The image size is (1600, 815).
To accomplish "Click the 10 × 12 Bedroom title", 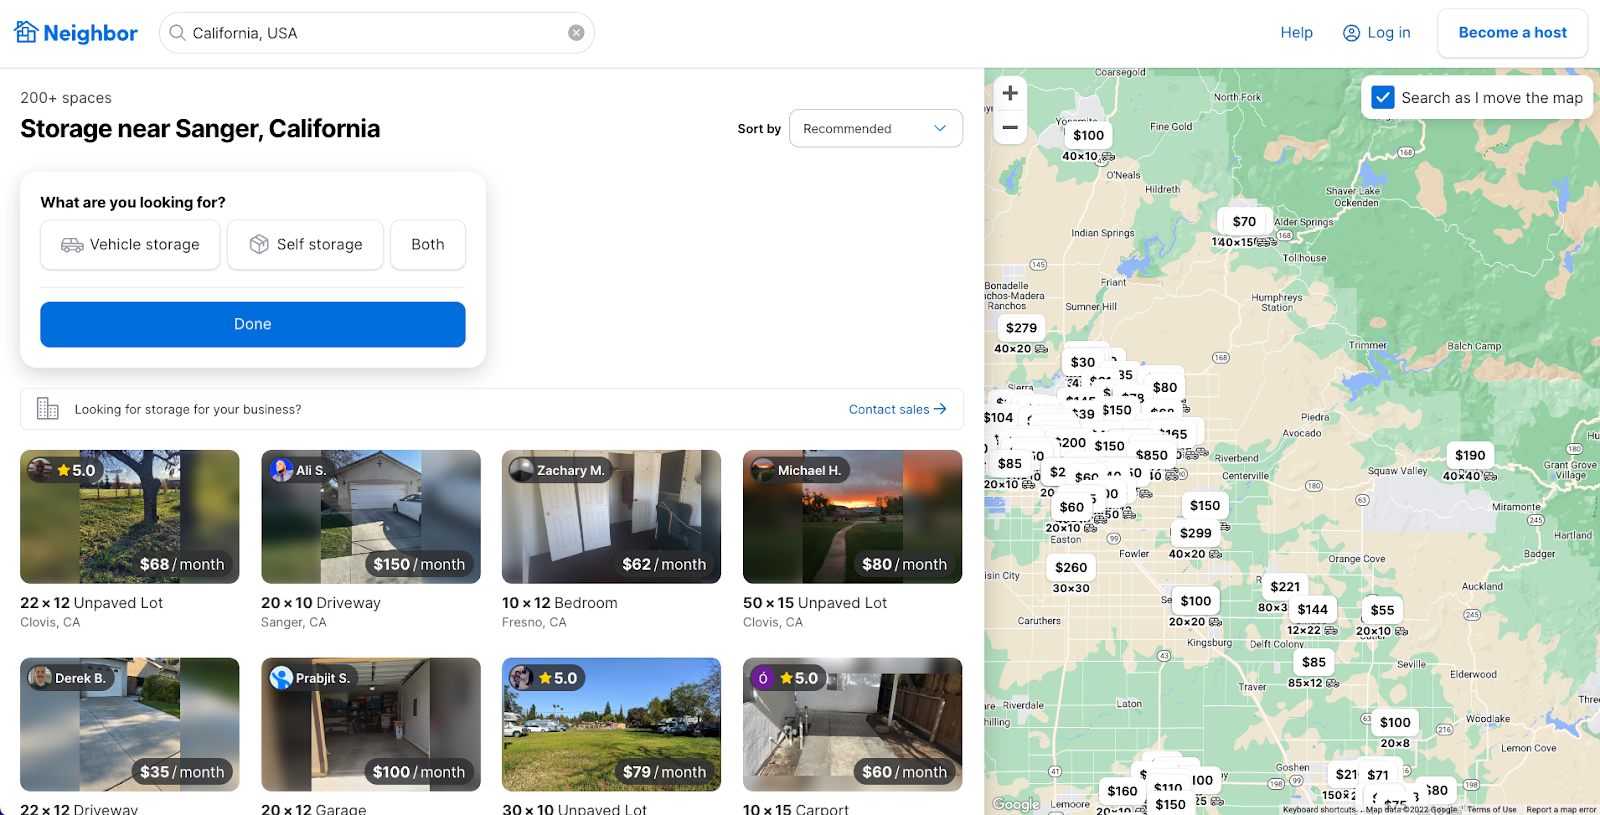I will click(x=560, y=603).
